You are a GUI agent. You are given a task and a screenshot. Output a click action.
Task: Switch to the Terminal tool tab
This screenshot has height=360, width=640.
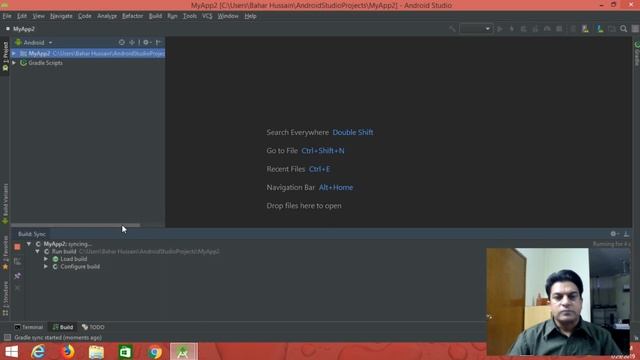click(x=29, y=327)
